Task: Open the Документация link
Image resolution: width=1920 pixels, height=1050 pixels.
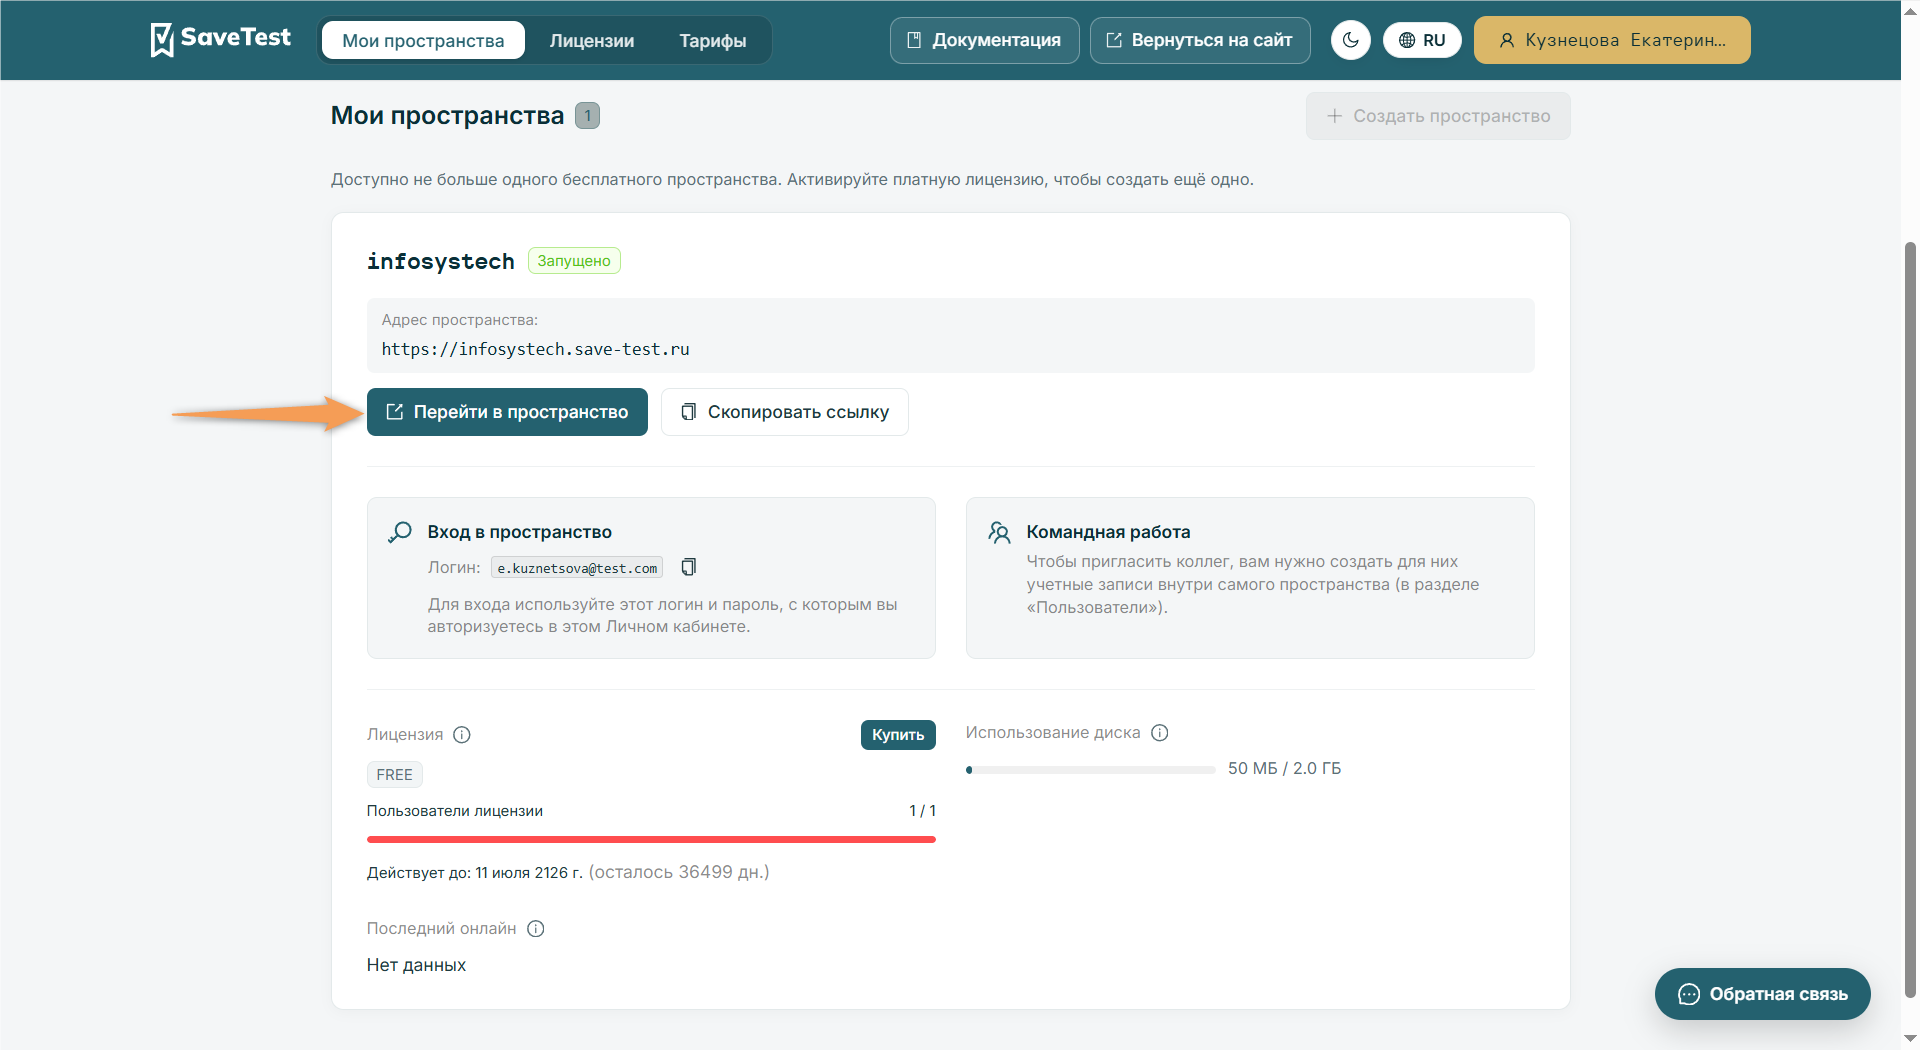Action: (984, 40)
